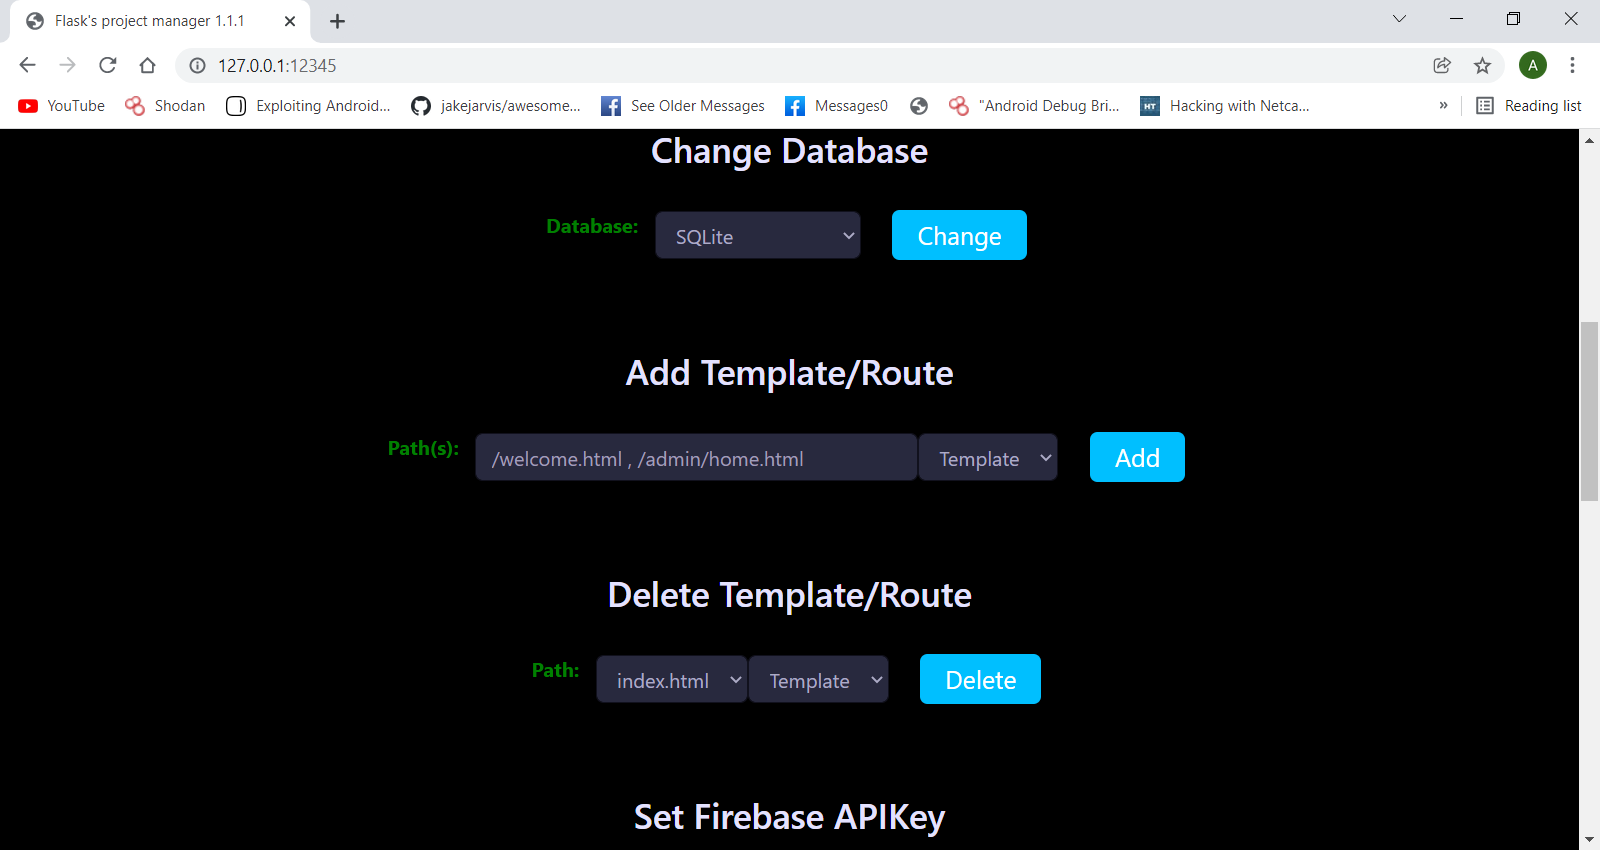Open the Shodan bookmark
Screen dimensions: 1600x850
[165, 106]
